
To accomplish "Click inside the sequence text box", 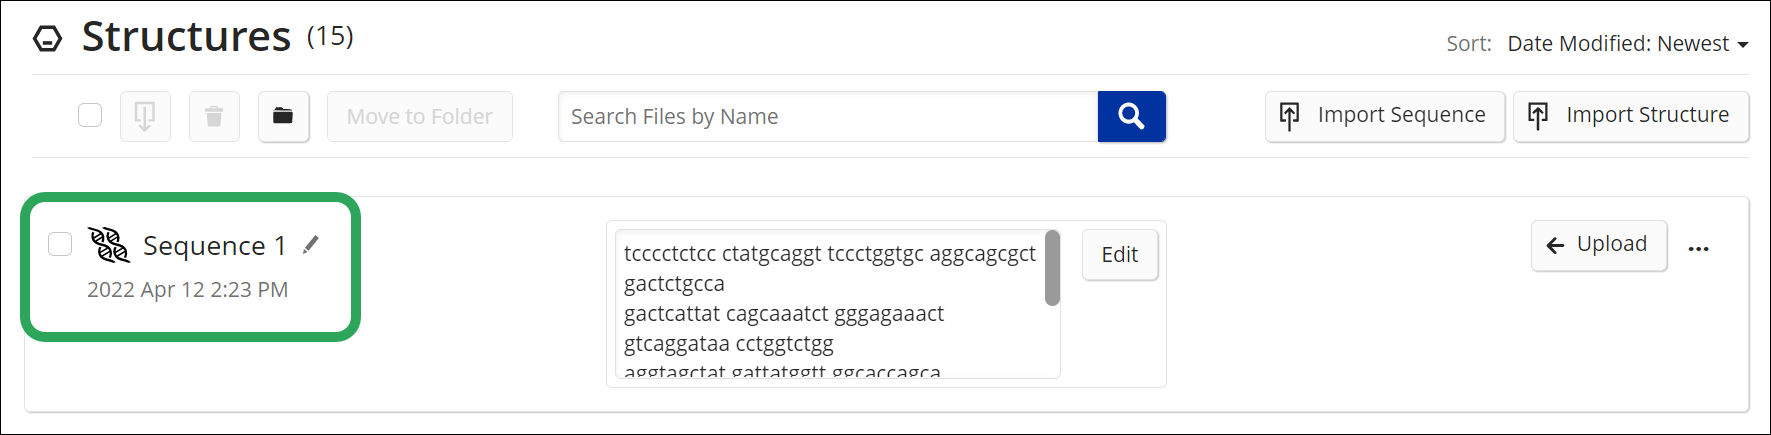I will click(x=830, y=300).
